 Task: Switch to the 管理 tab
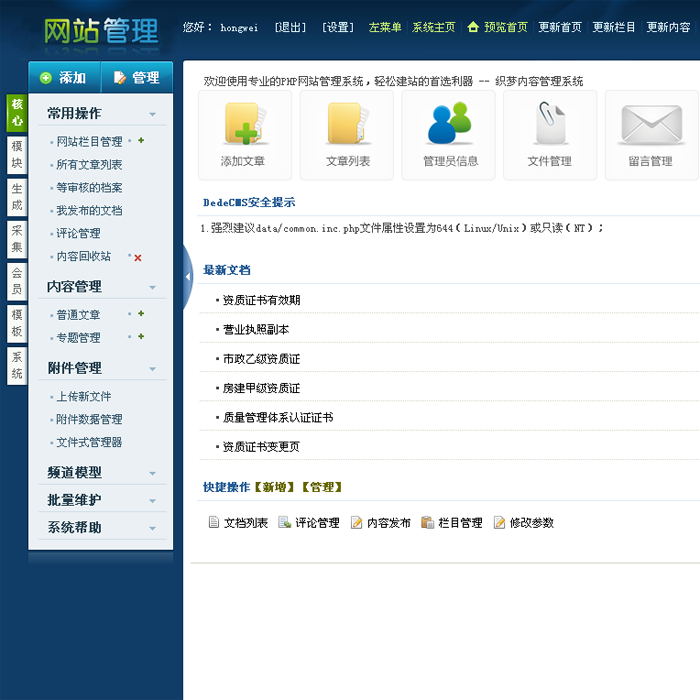[x=137, y=77]
